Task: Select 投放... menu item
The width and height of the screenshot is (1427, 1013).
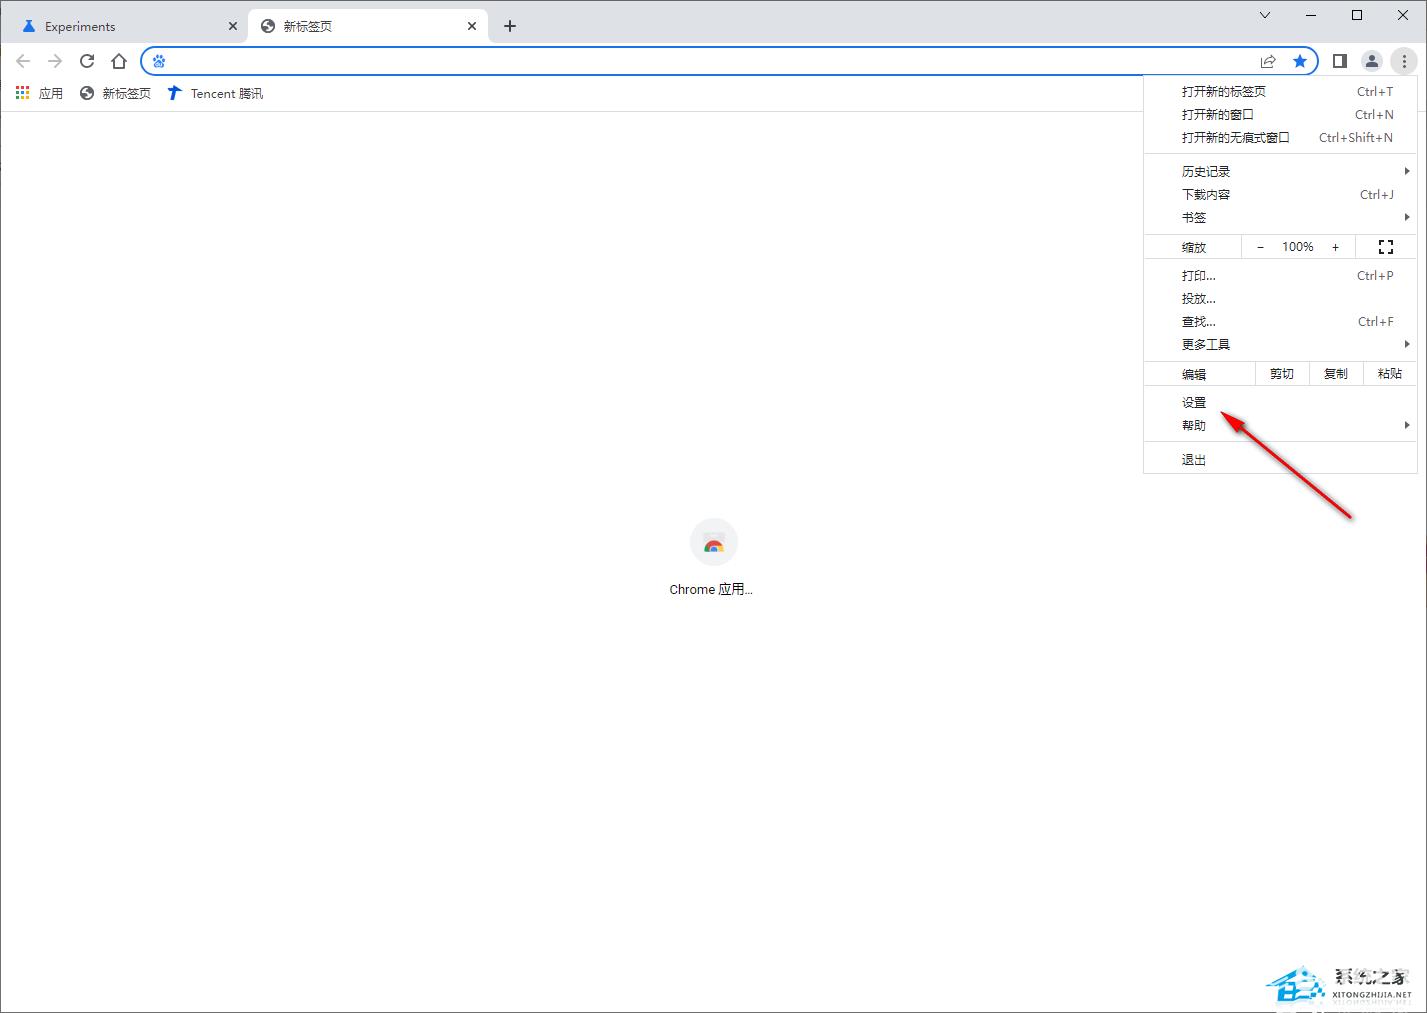Action: coord(1280,298)
